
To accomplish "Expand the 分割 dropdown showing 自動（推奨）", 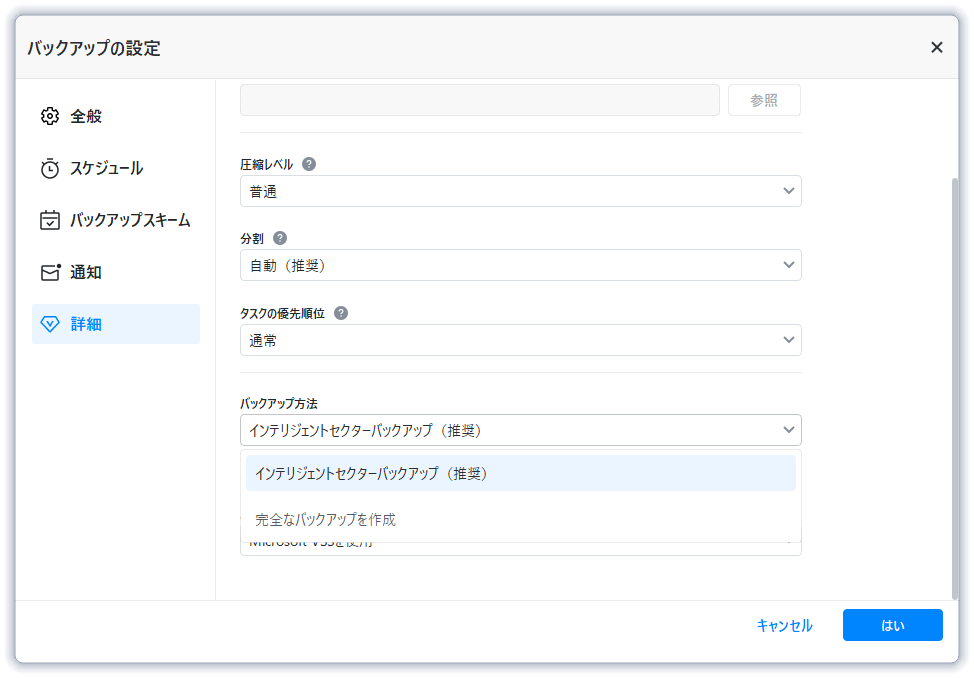I will click(x=520, y=265).
